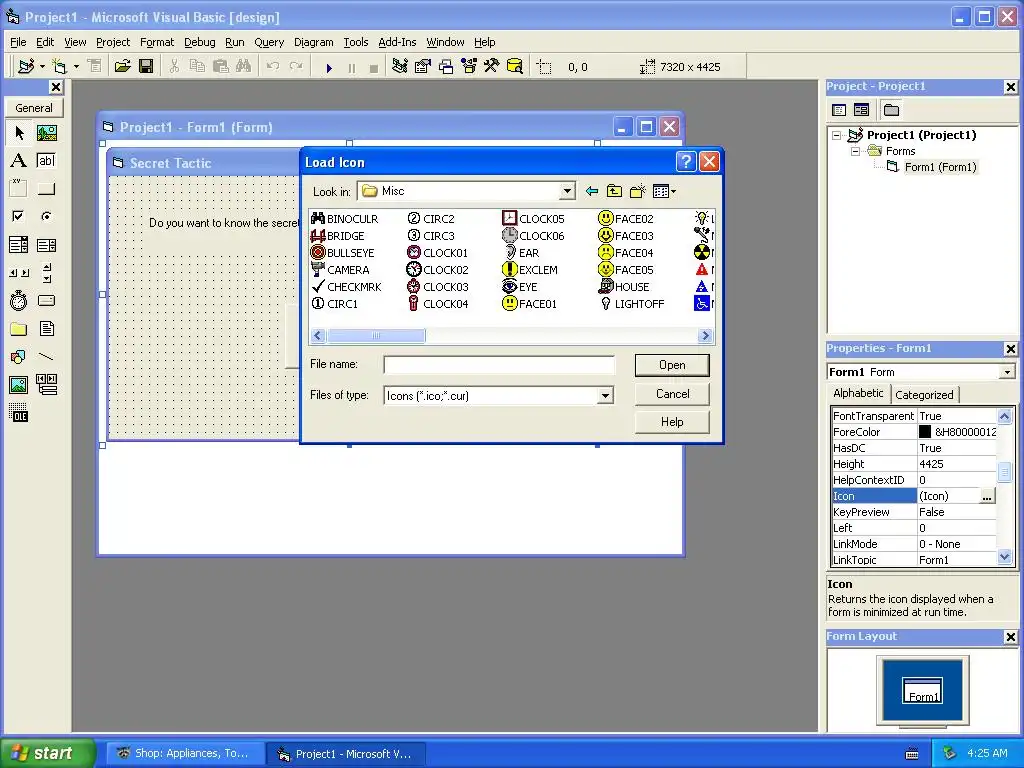Open the Icon property ellipsis button
This screenshot has width=1024, height=768.
987,496
